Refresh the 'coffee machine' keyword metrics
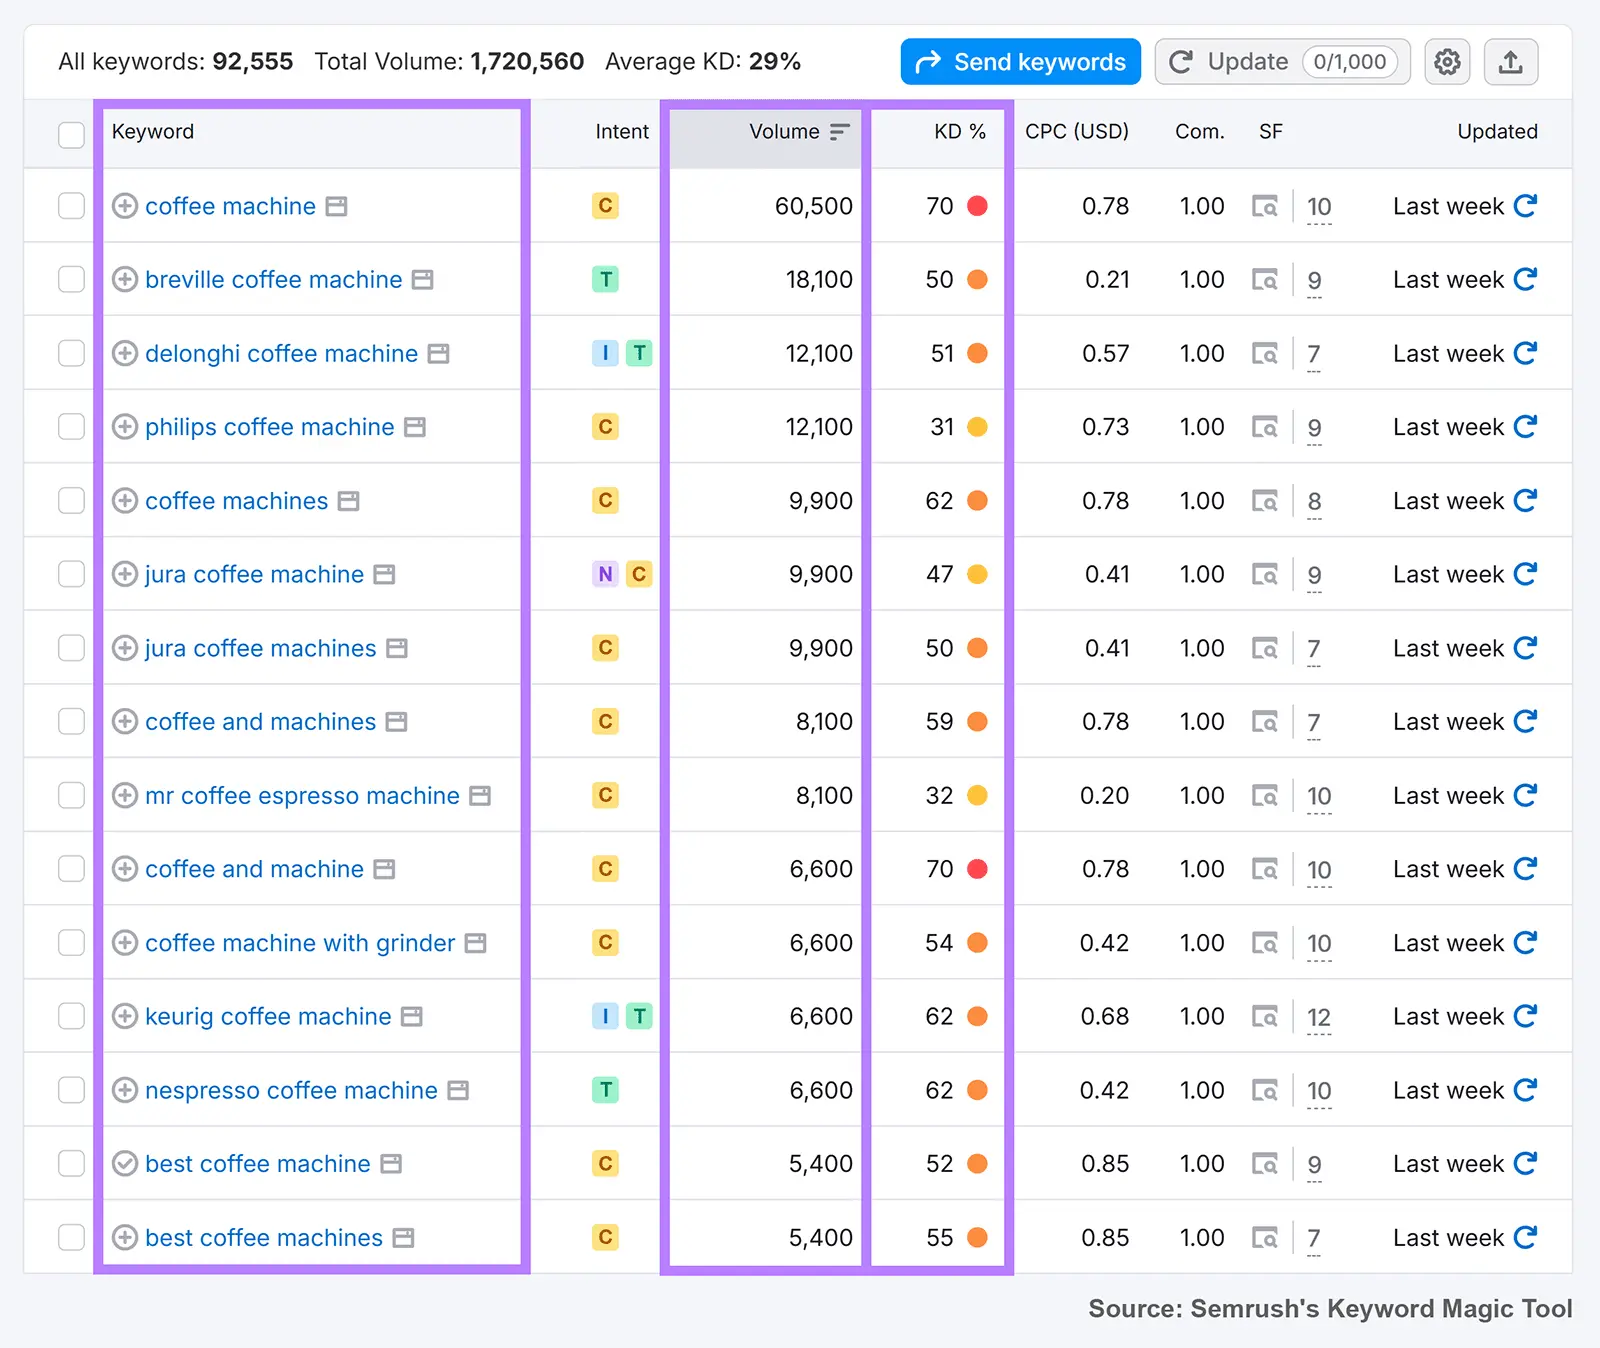Screen dimensions: 1600x1348 click(x=1525, y=206)
